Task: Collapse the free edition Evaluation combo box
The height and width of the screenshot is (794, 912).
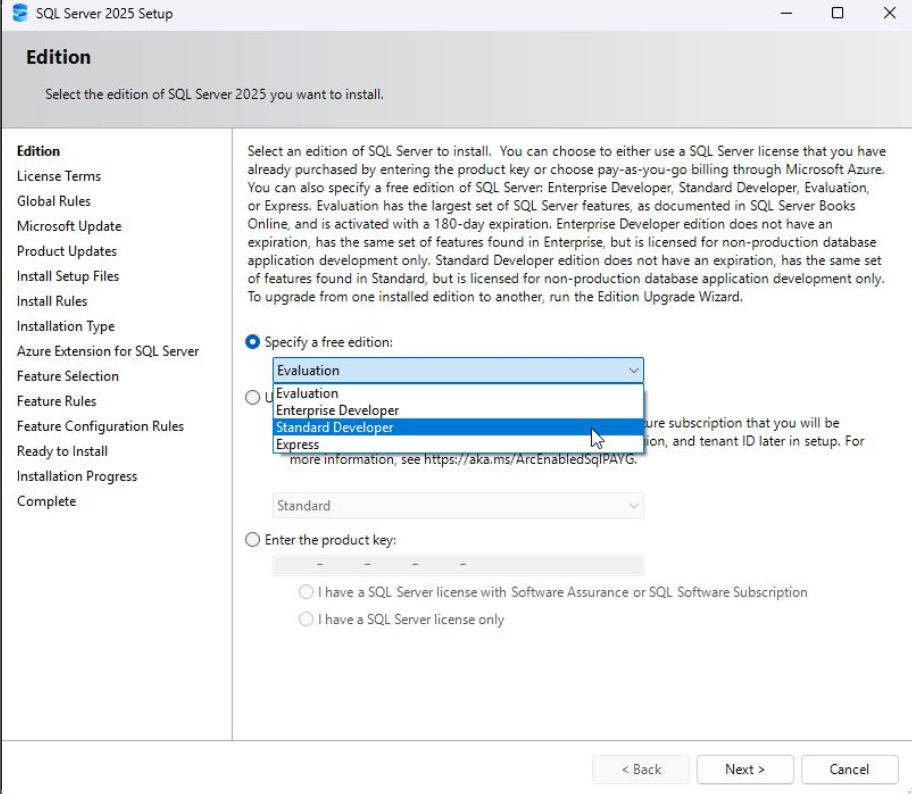Action: tap(458, 371)
